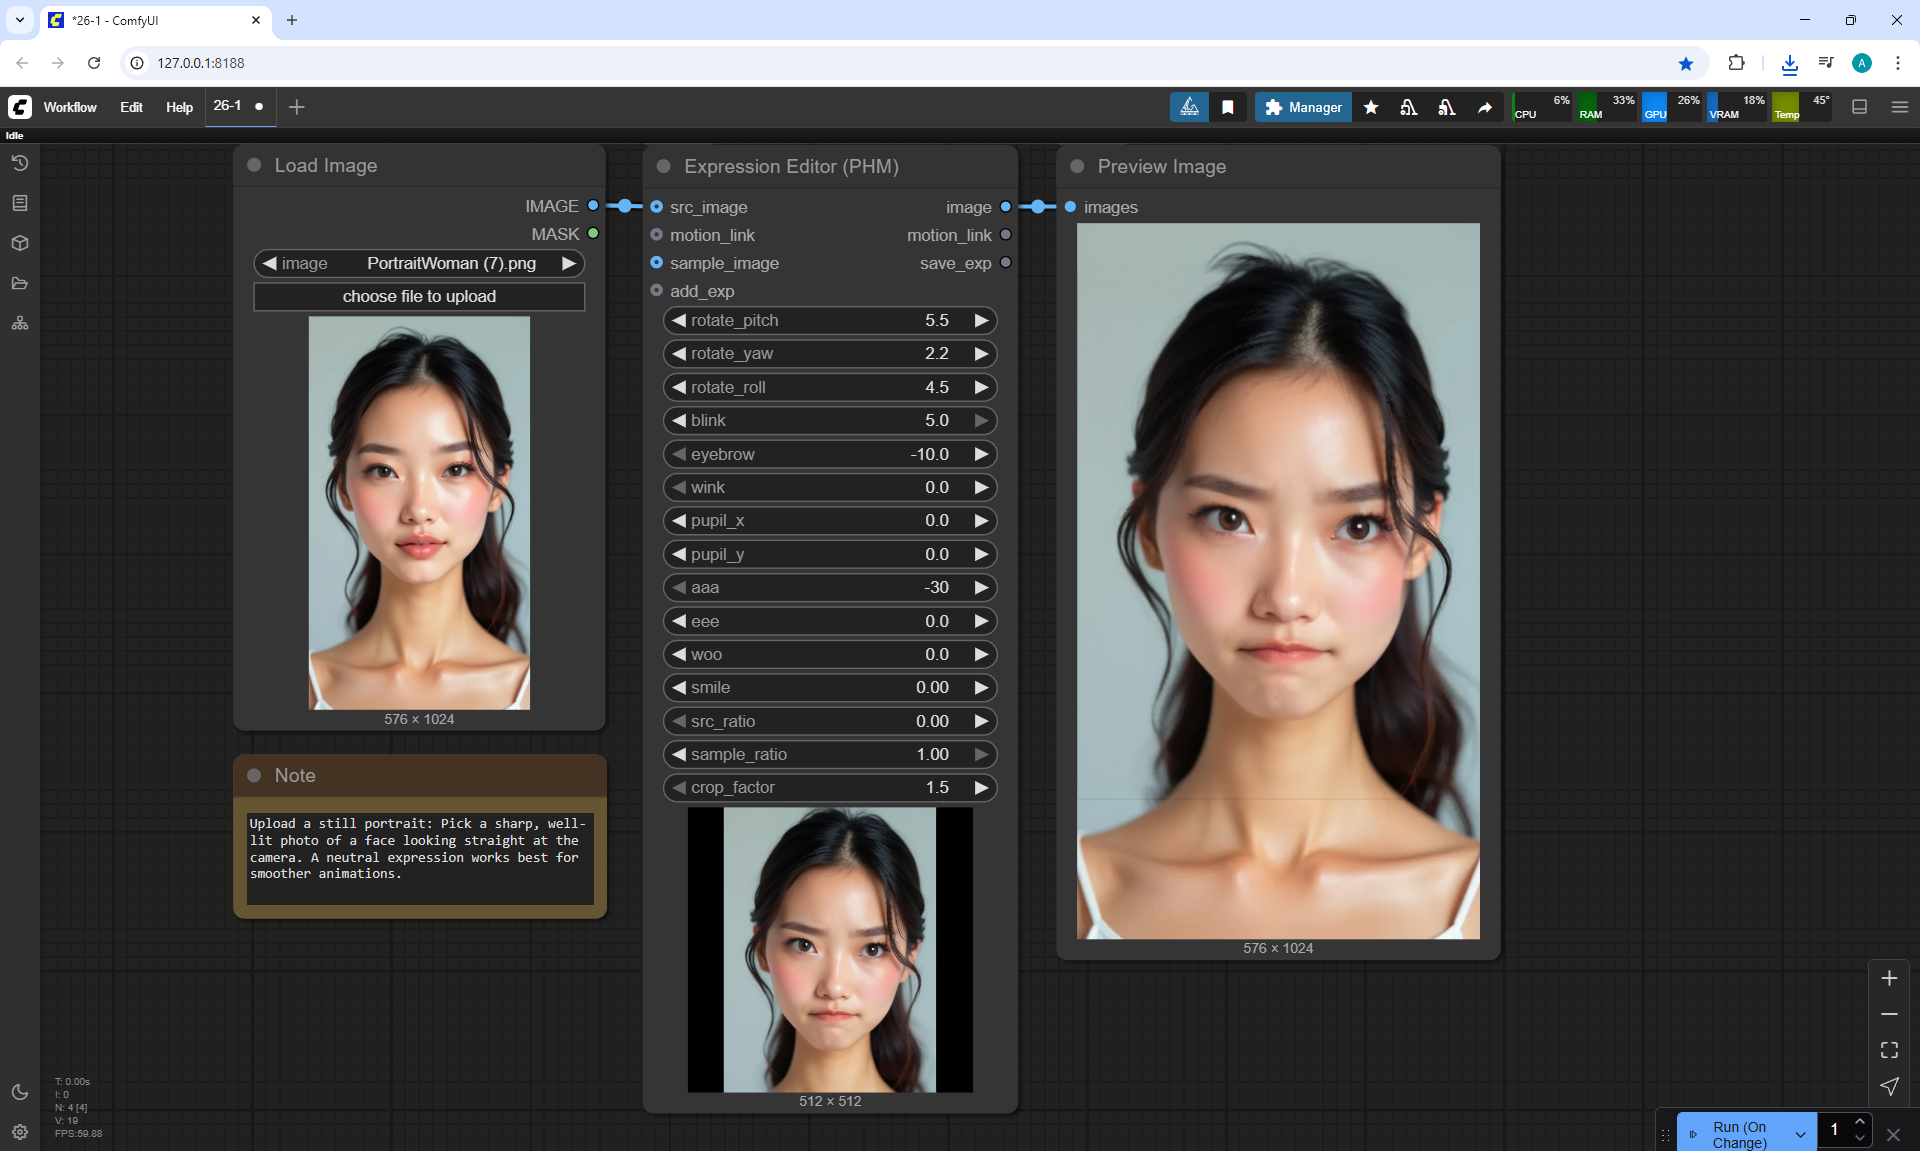Viewport: 1920px width, 1151px height.
Task: Open the Edit menu
Action: tap(131, 107)
